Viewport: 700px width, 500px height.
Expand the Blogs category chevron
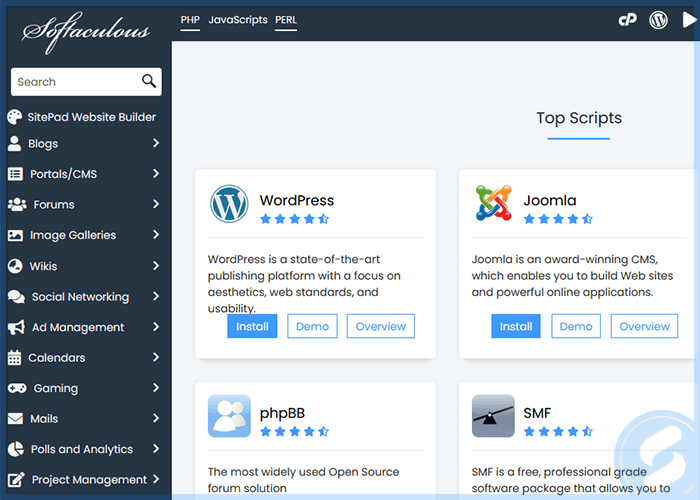tap(156, 143)
